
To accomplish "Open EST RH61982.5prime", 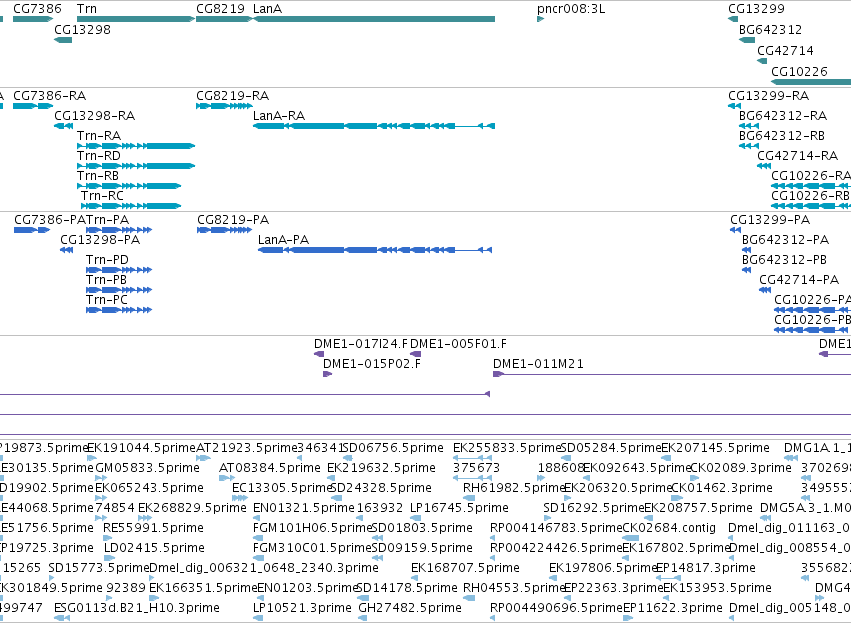I will click(x=469, y=498).
